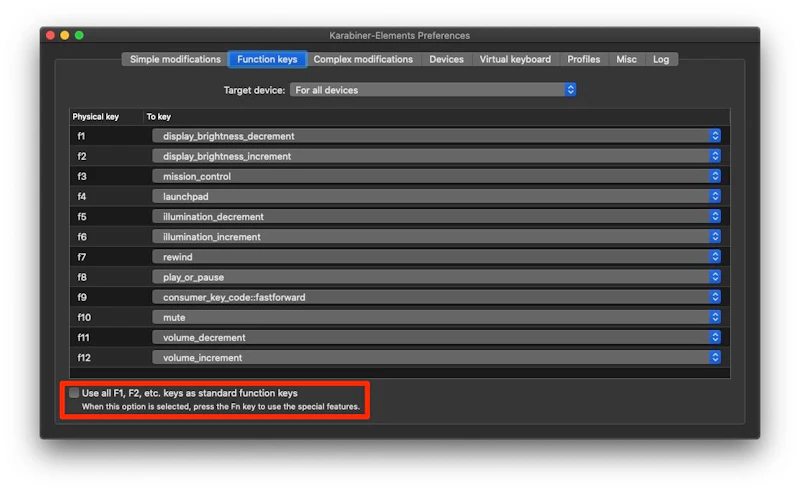Change the f10 mute mapping
This screenshot has height=492, width=800.
coord(436,317)
